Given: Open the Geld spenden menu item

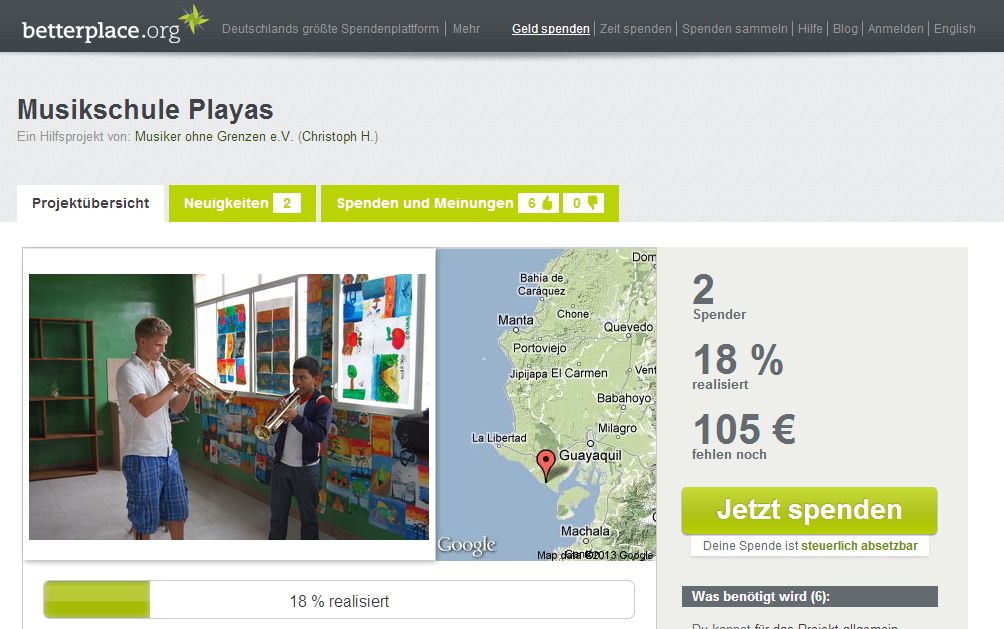Looking at the screenshot, I should point(551,29).
